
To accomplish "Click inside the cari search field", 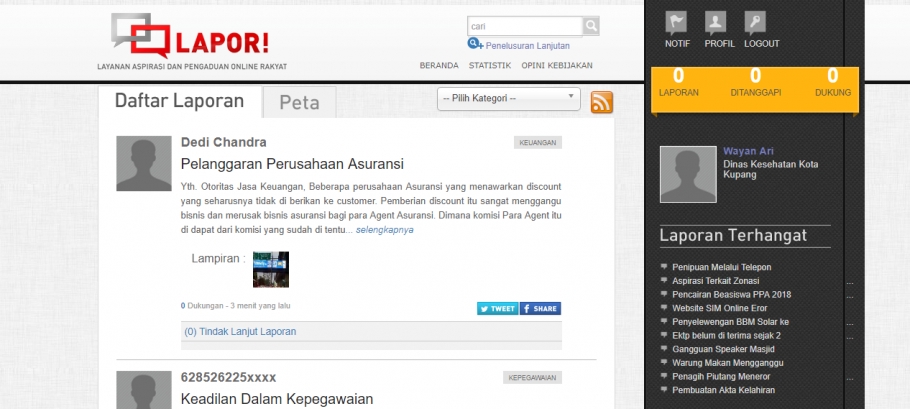I will click(x=523, y=26).
